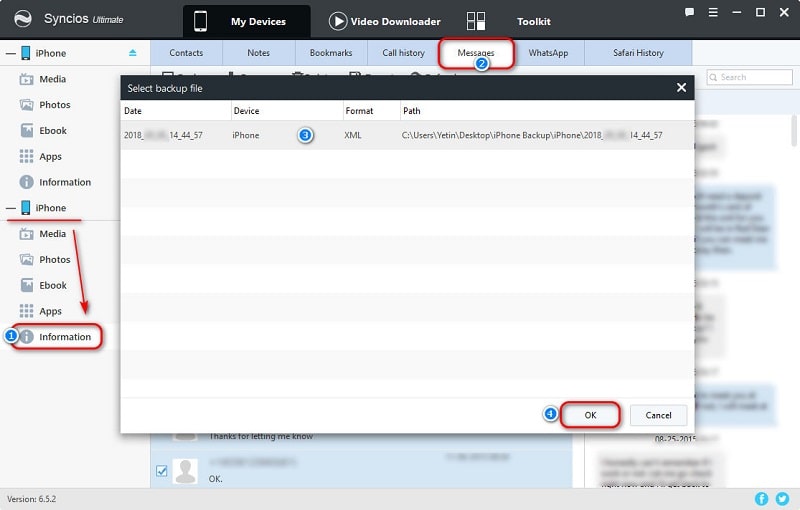This screenshot has height=510, width=800.
Task: Click the second iPhone device icon
Action: click(x=26, y=208)
